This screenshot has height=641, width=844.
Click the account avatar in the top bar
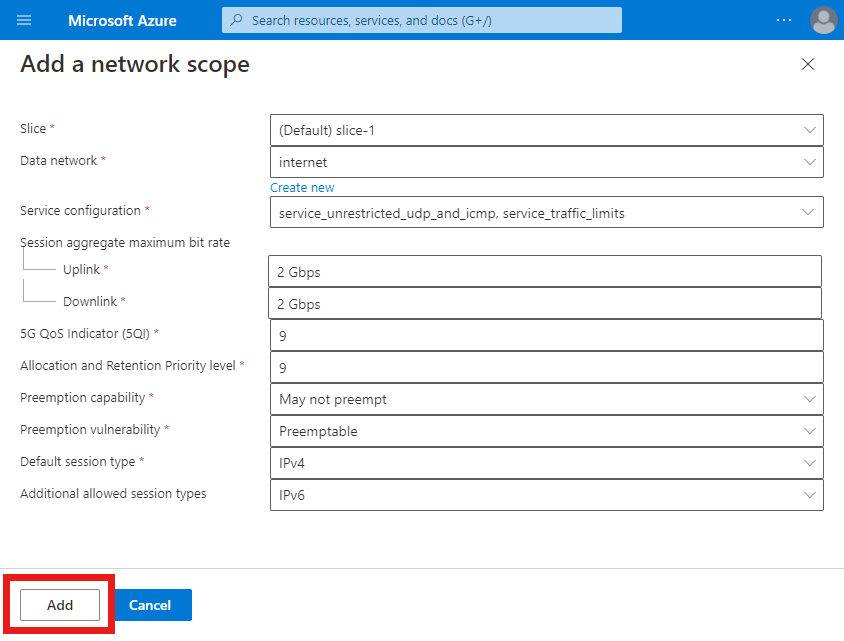coord(823,20)
